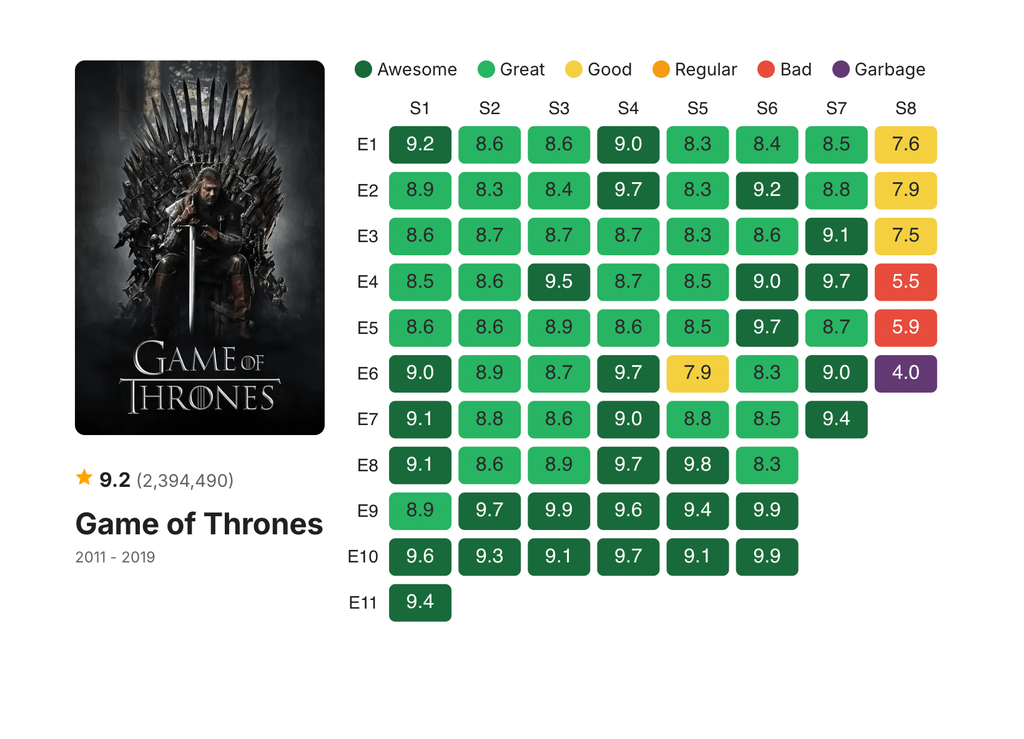1024x739 pixels.
Task: Click the green Great legend swatch
Action: [486, 69]
